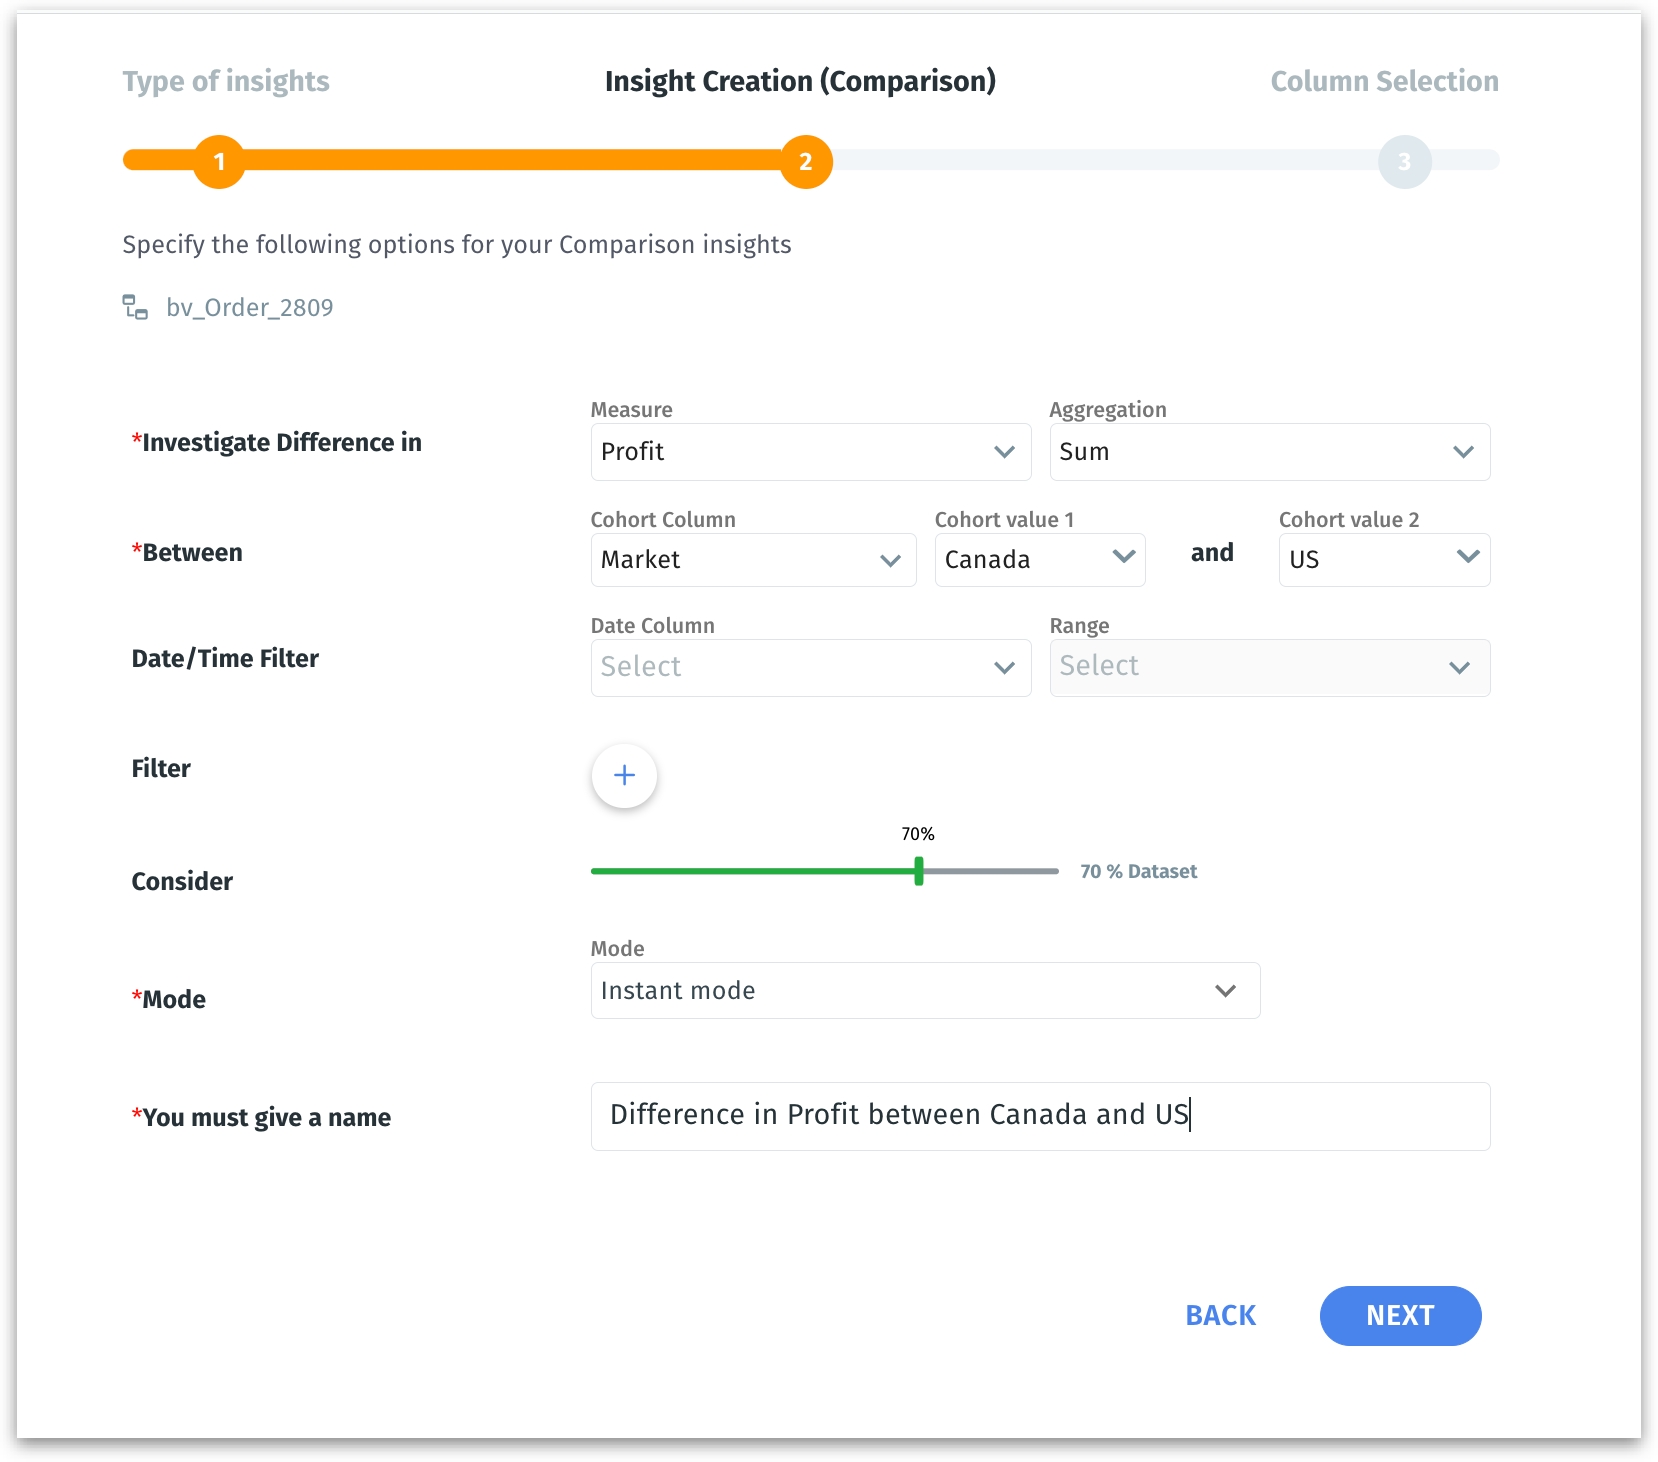The image size is (1658, 1462).
Task: Open the Range select dropdown
Action: coord(1268,667)
